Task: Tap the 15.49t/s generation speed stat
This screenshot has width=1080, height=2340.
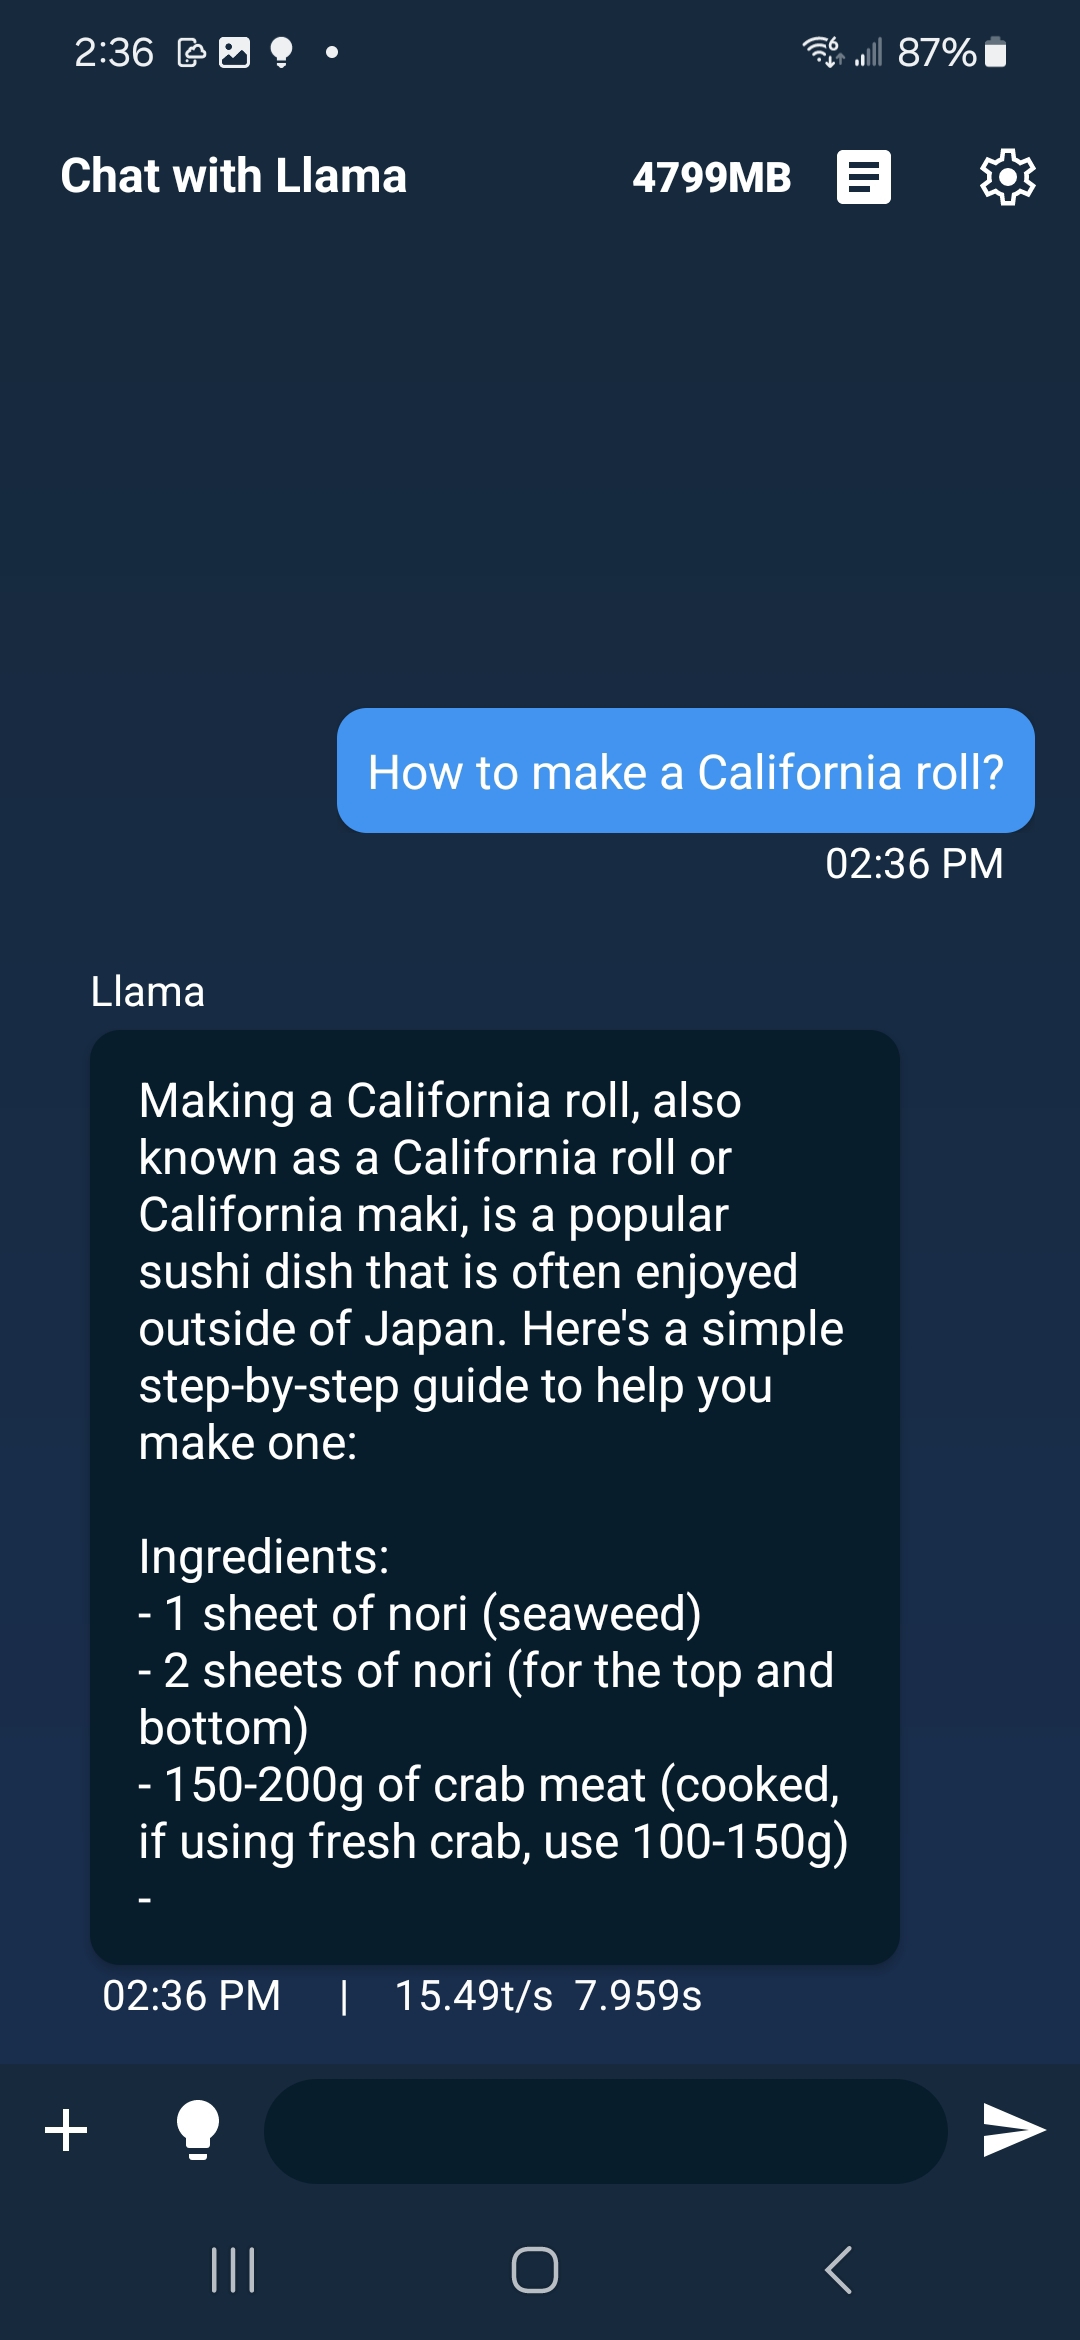Action: (x=473, y=1996)
